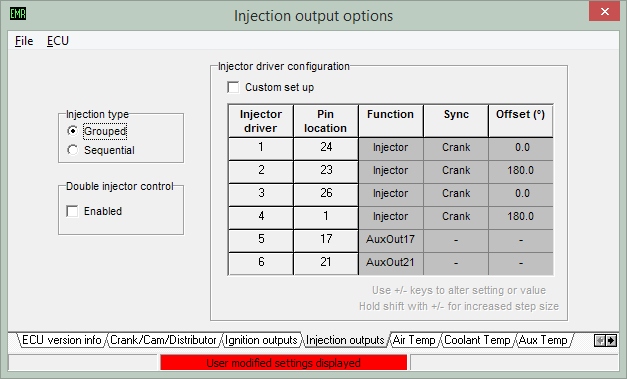
Task: Enable Double injector control checkbox
Action: 72,211
